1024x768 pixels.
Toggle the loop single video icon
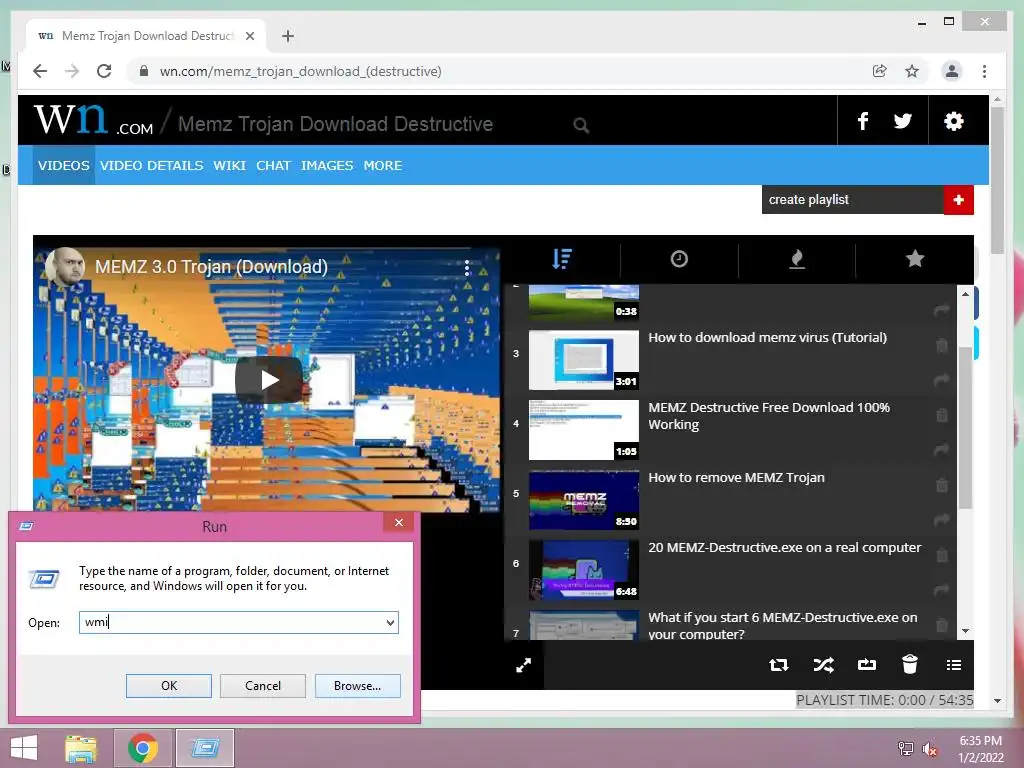(867, 665)
